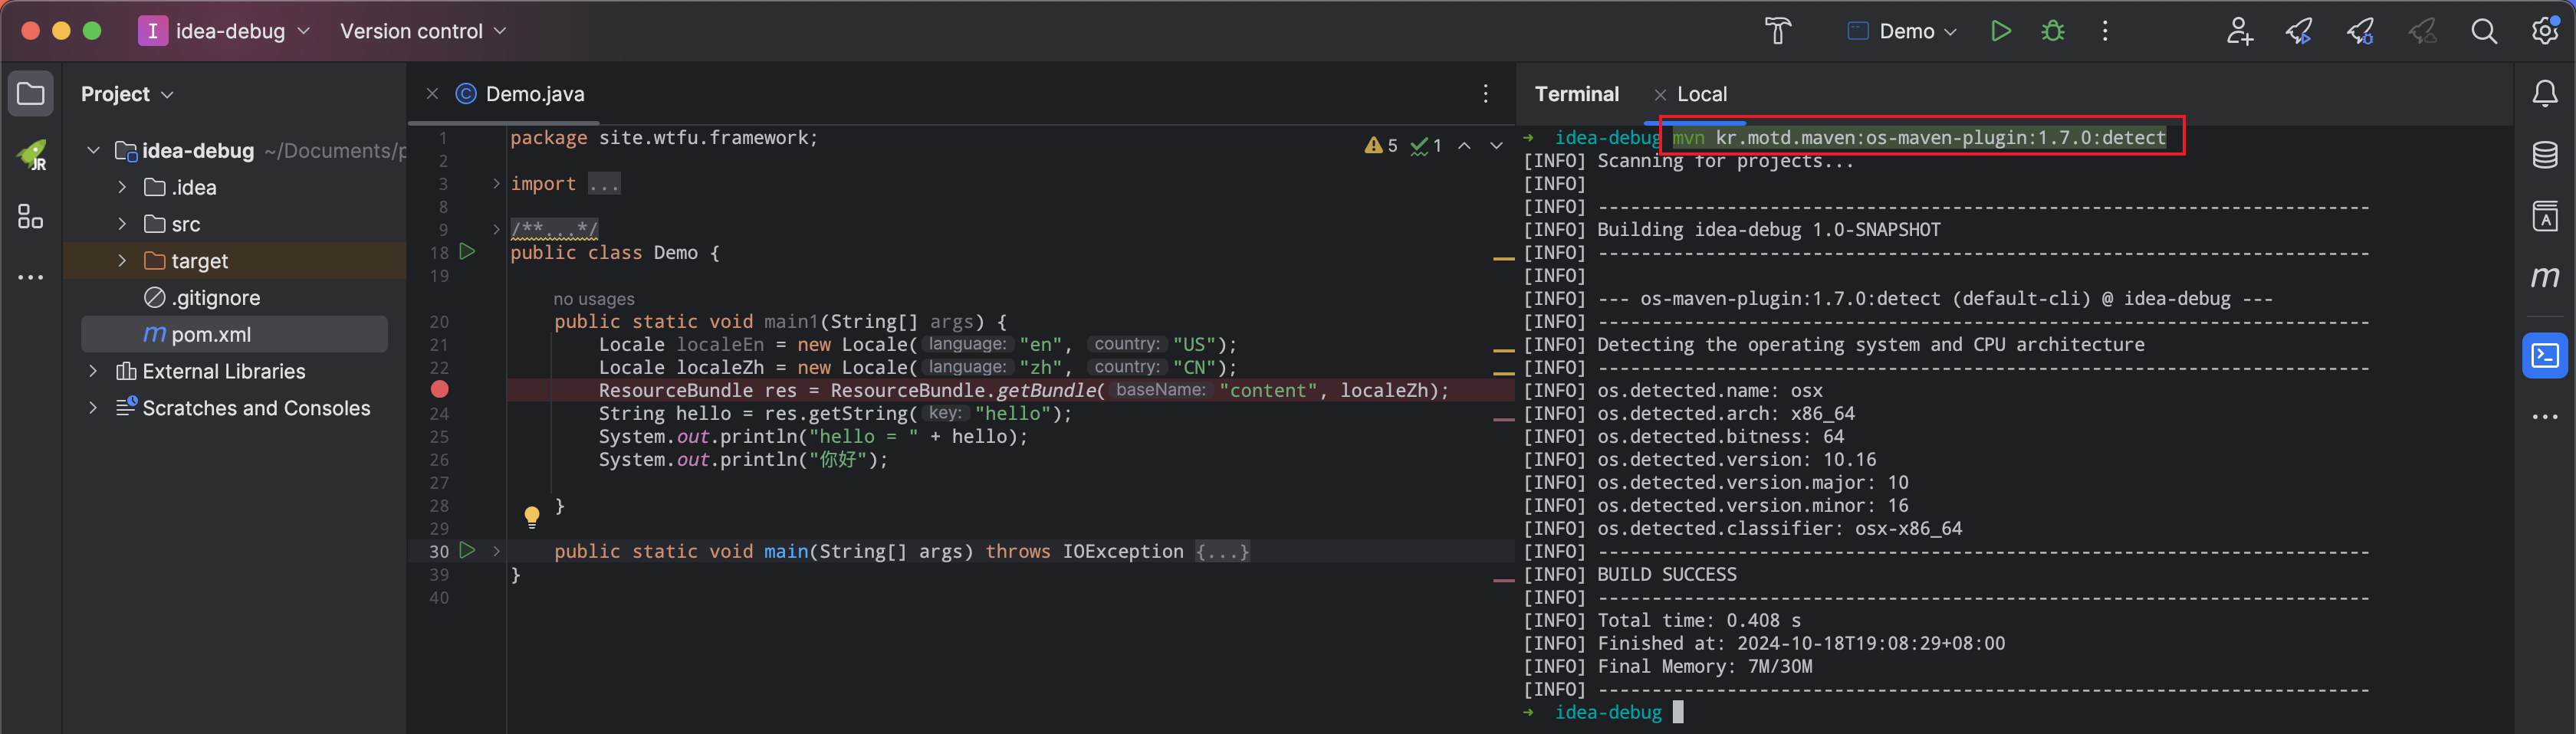This screenshot has height=734, width=2576.
Task: Click the green Run button in toolbar
Action: (2000, 31)
